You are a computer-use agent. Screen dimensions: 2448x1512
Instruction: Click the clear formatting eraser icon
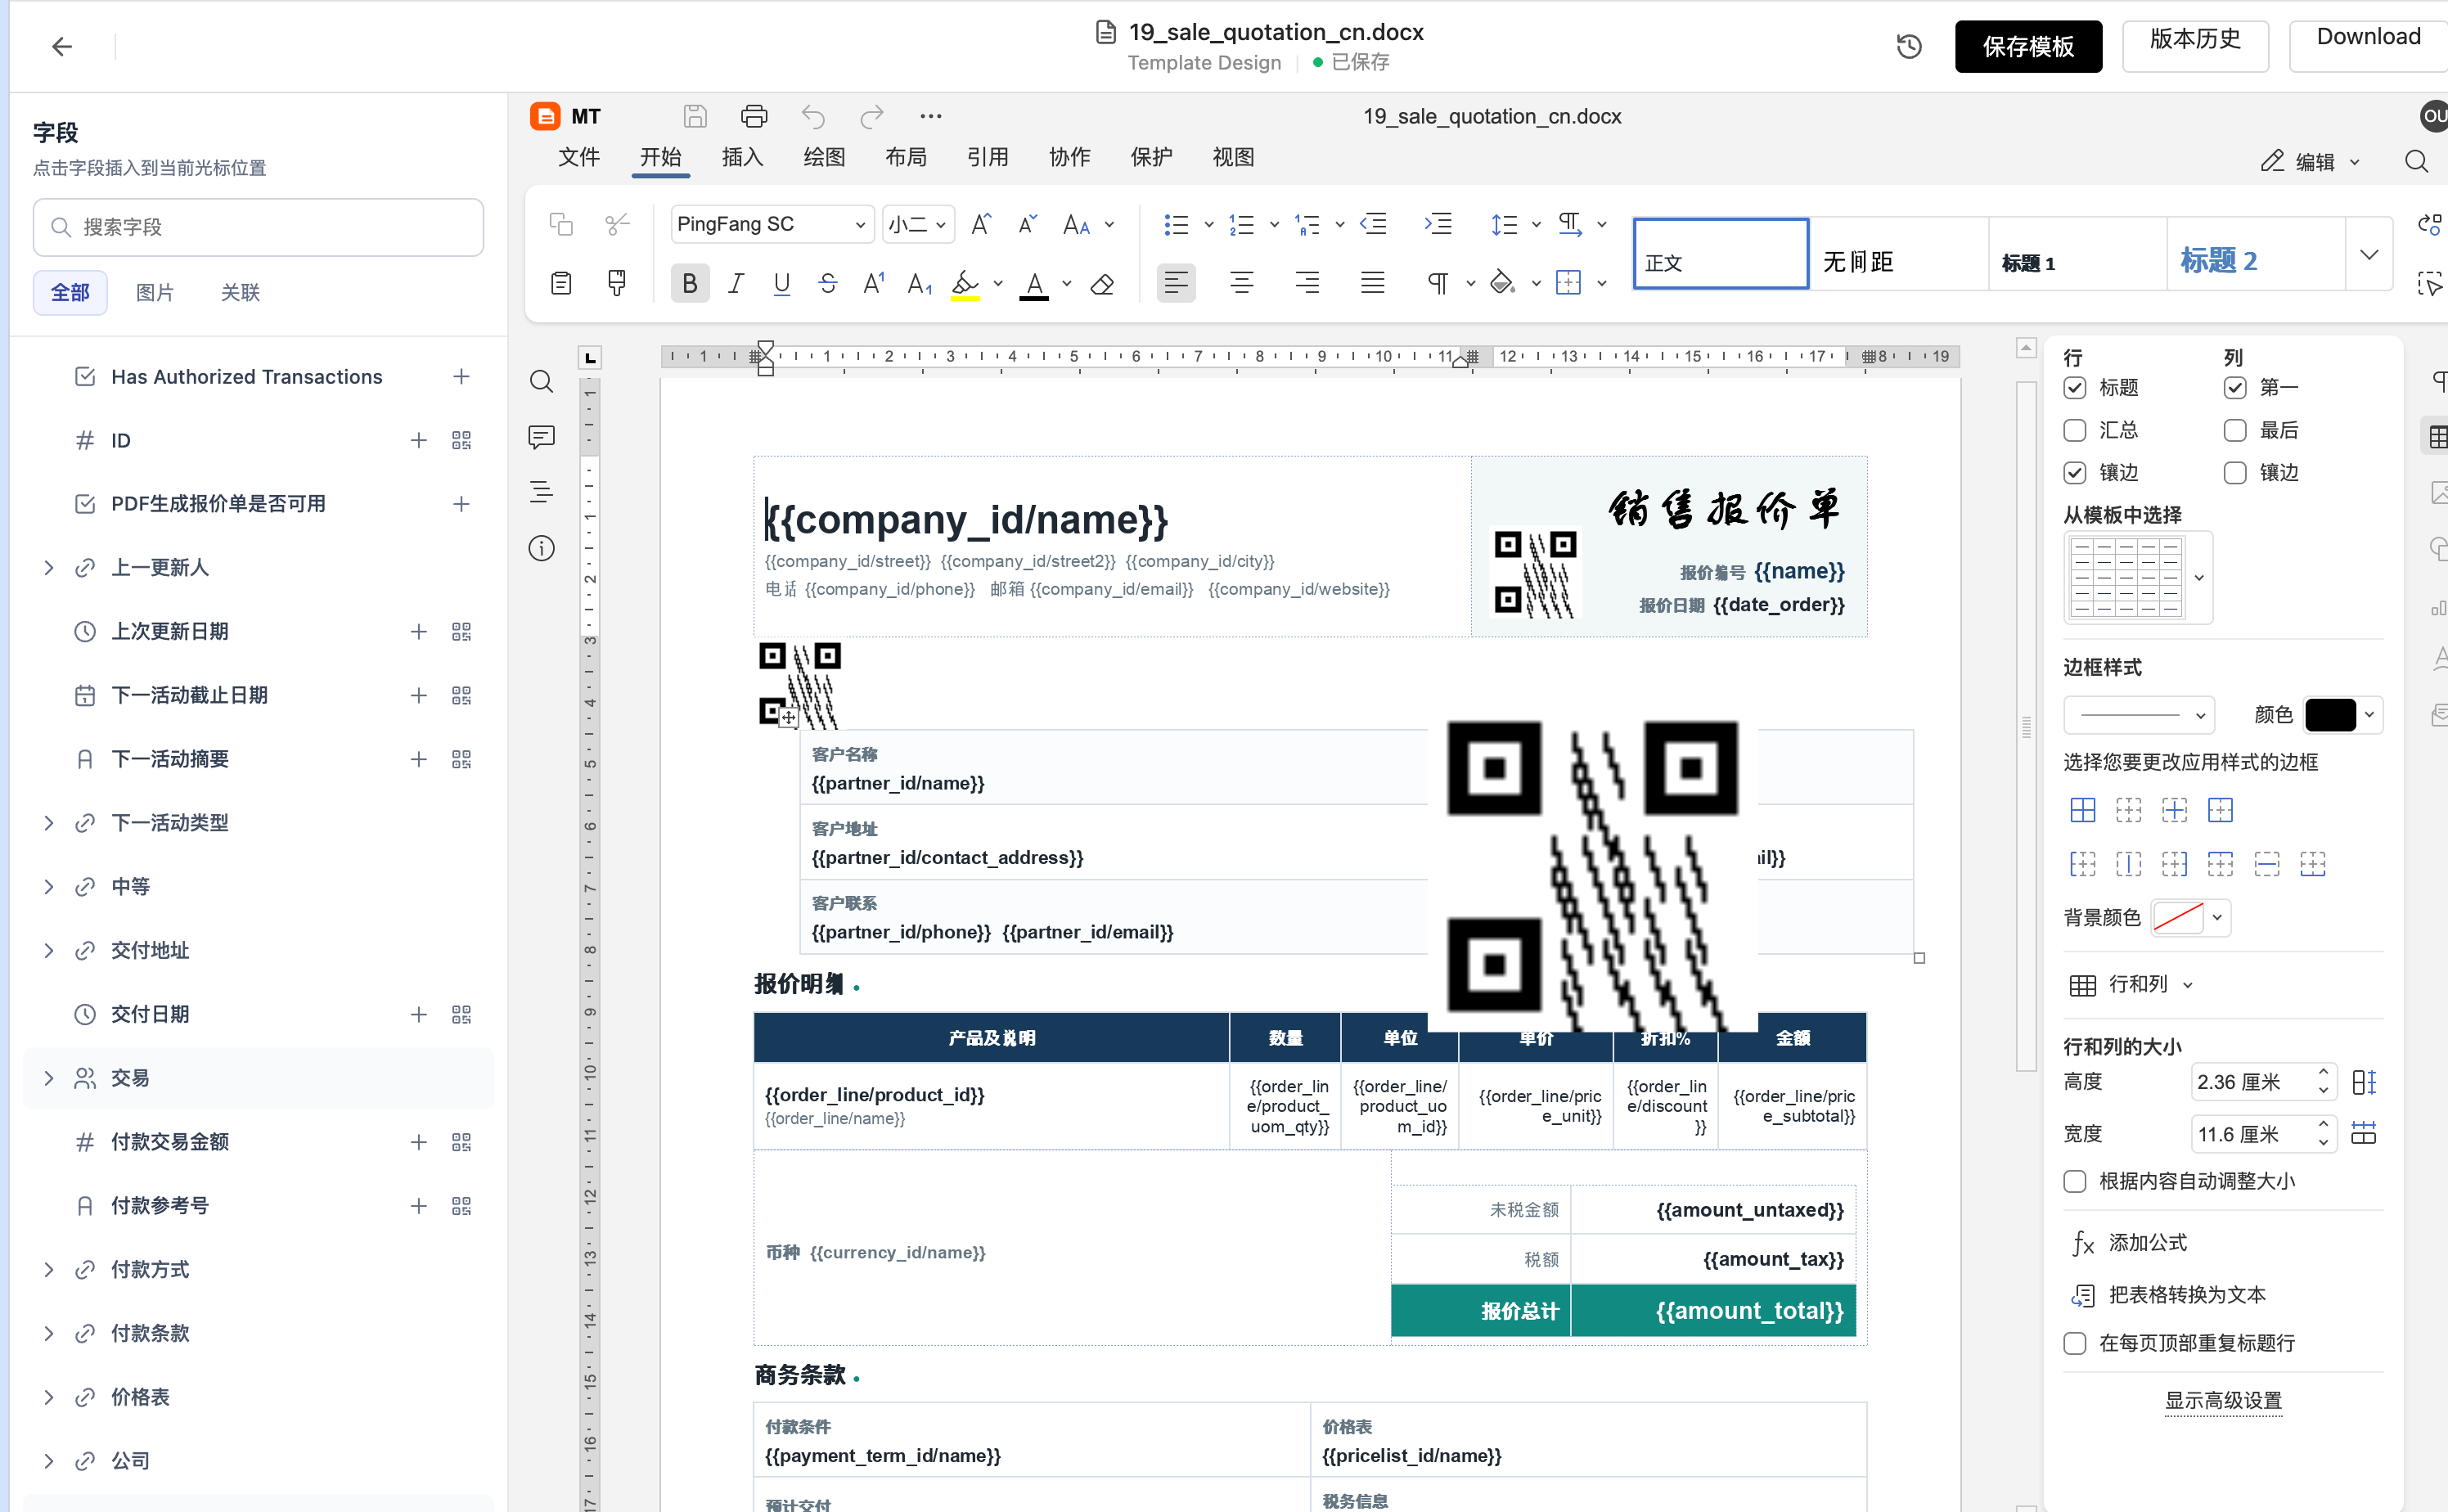coord(1102,284)
